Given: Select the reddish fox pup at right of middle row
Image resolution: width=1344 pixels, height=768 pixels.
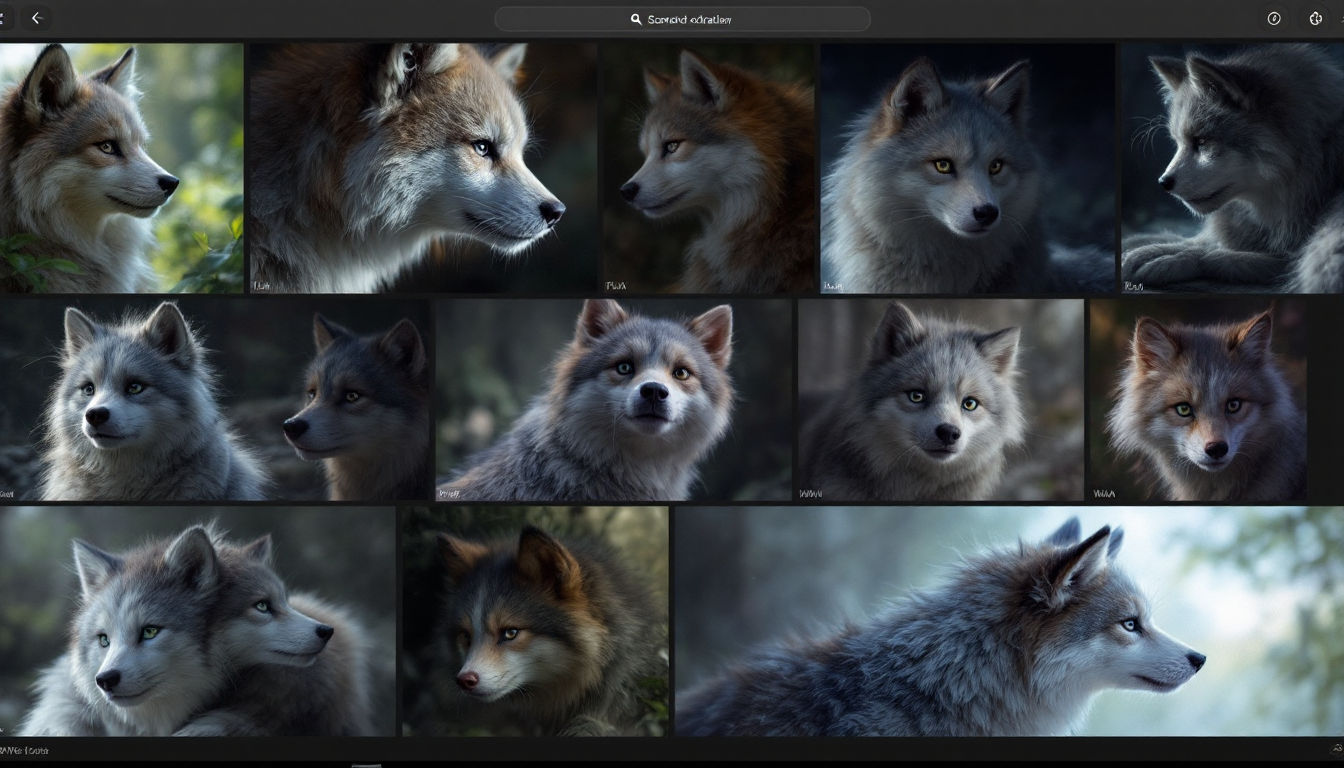Looking at the screenshot, I should [1197, 399].
